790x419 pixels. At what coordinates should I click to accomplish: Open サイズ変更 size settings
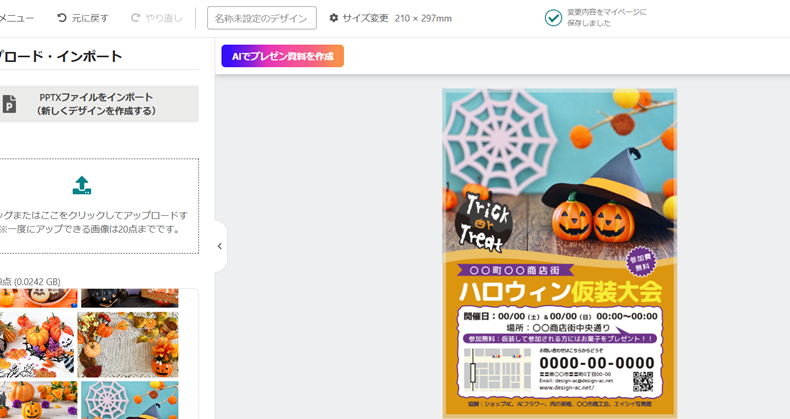pos(365,18)
